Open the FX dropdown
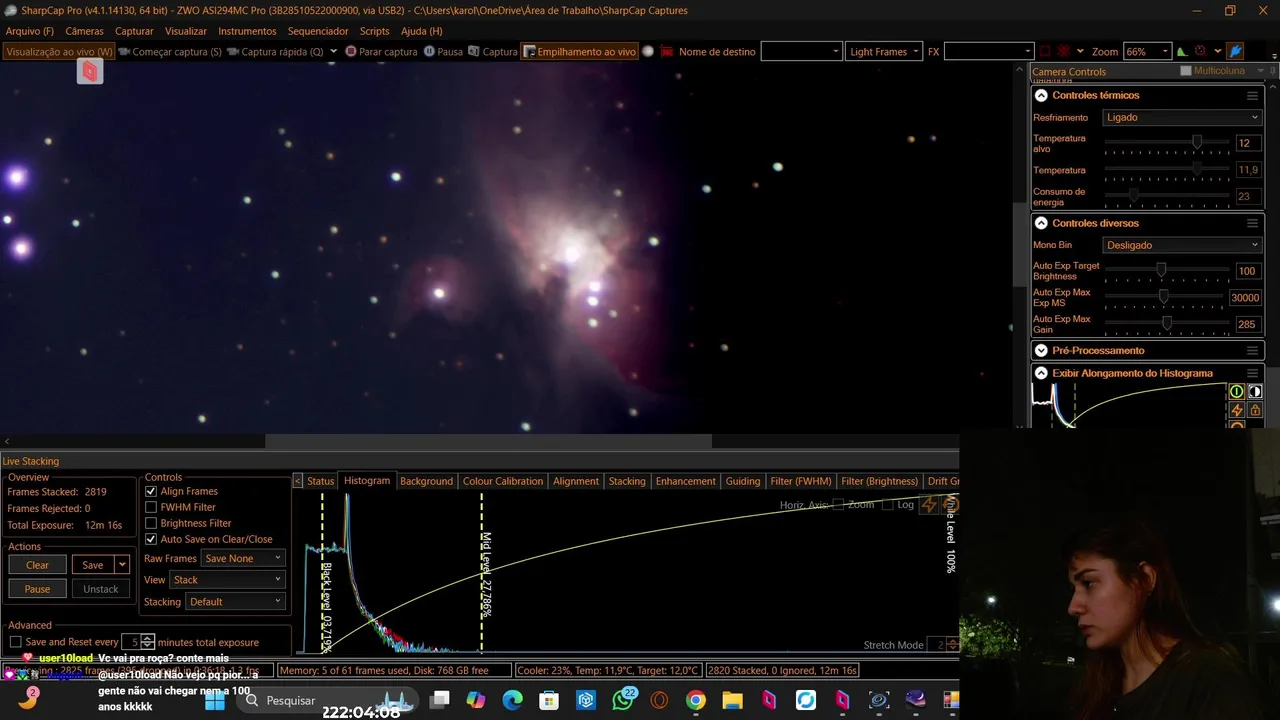This screenshot has width=1280, height=720. coord(988,51)
